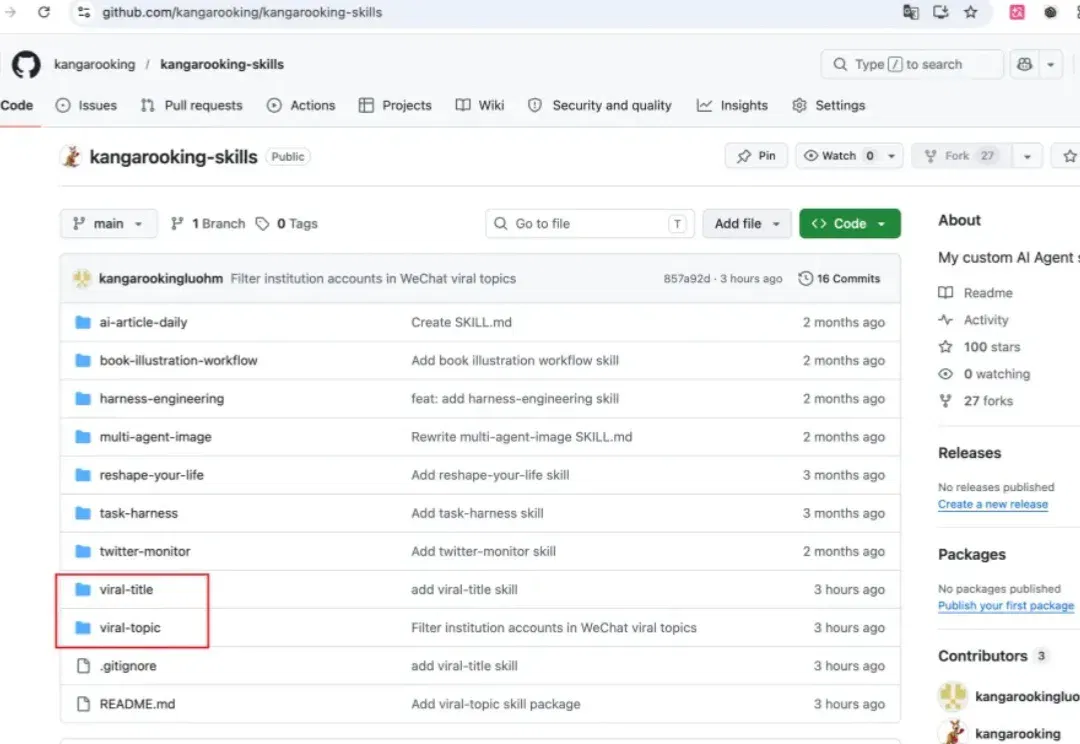
Task: Click the Watch button
Action: [838, 156]
